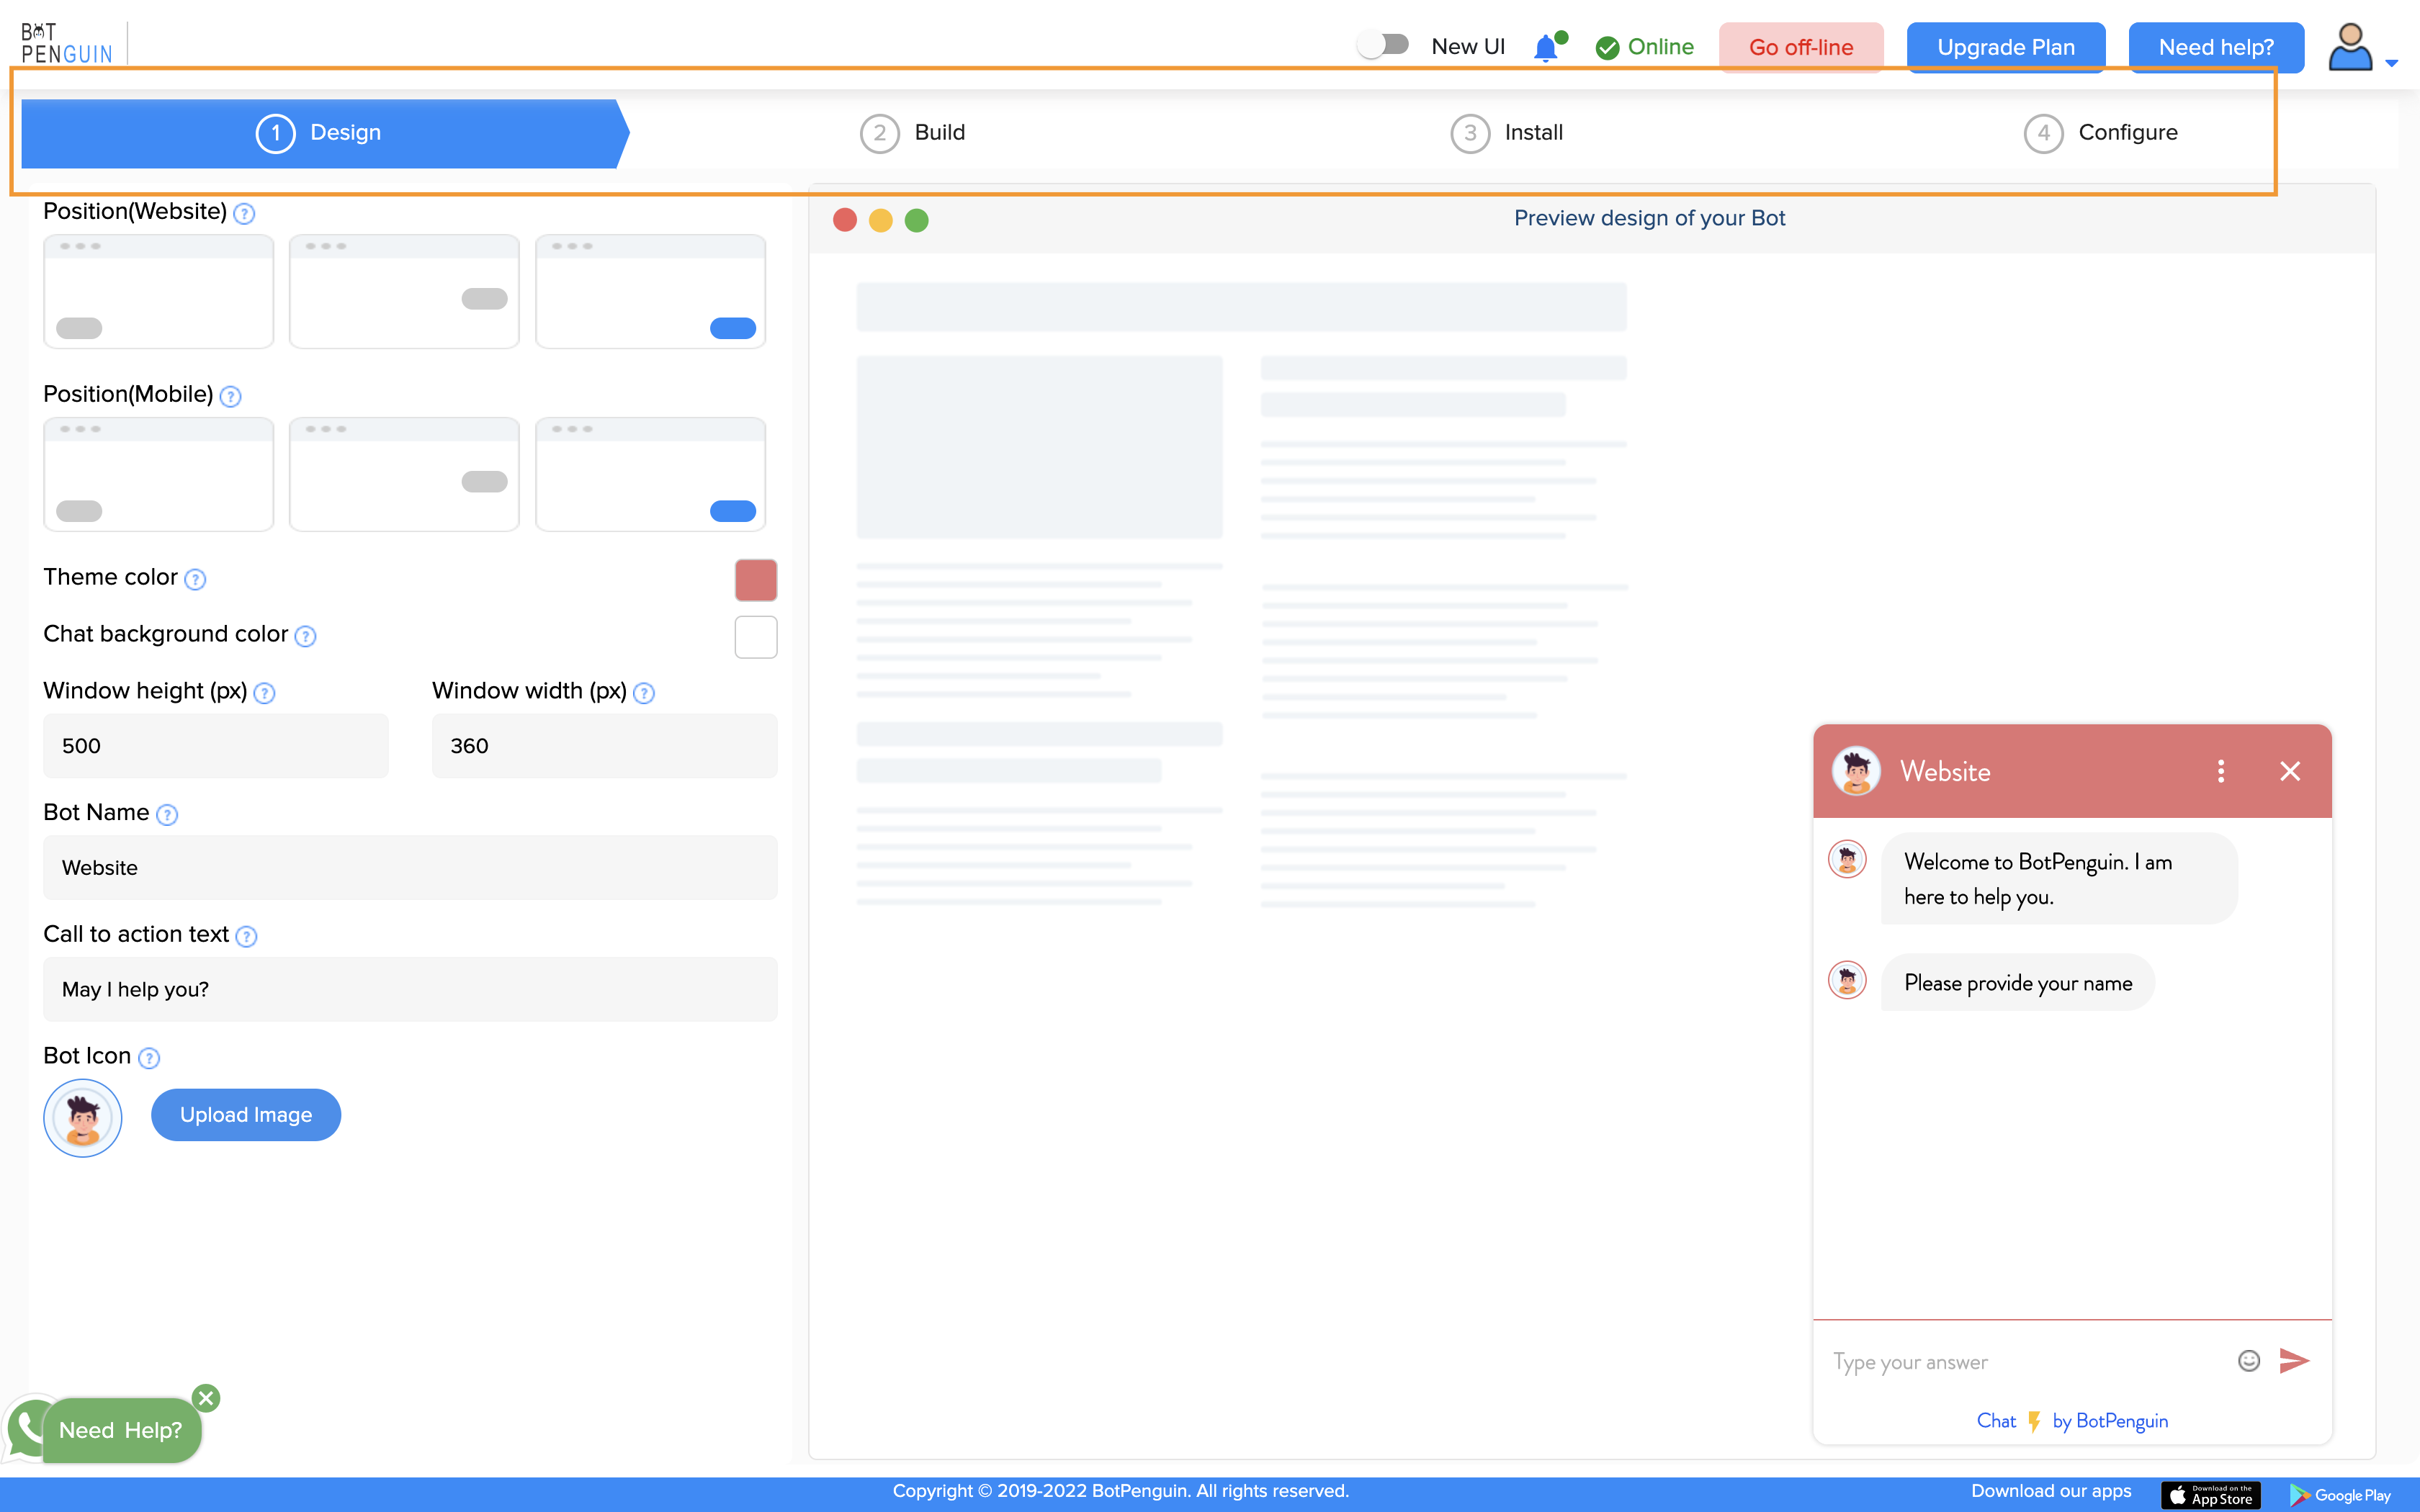2420x1512 pixels.
Task: Open the chat widget three-dot menu
Action: click(2221, 771)
